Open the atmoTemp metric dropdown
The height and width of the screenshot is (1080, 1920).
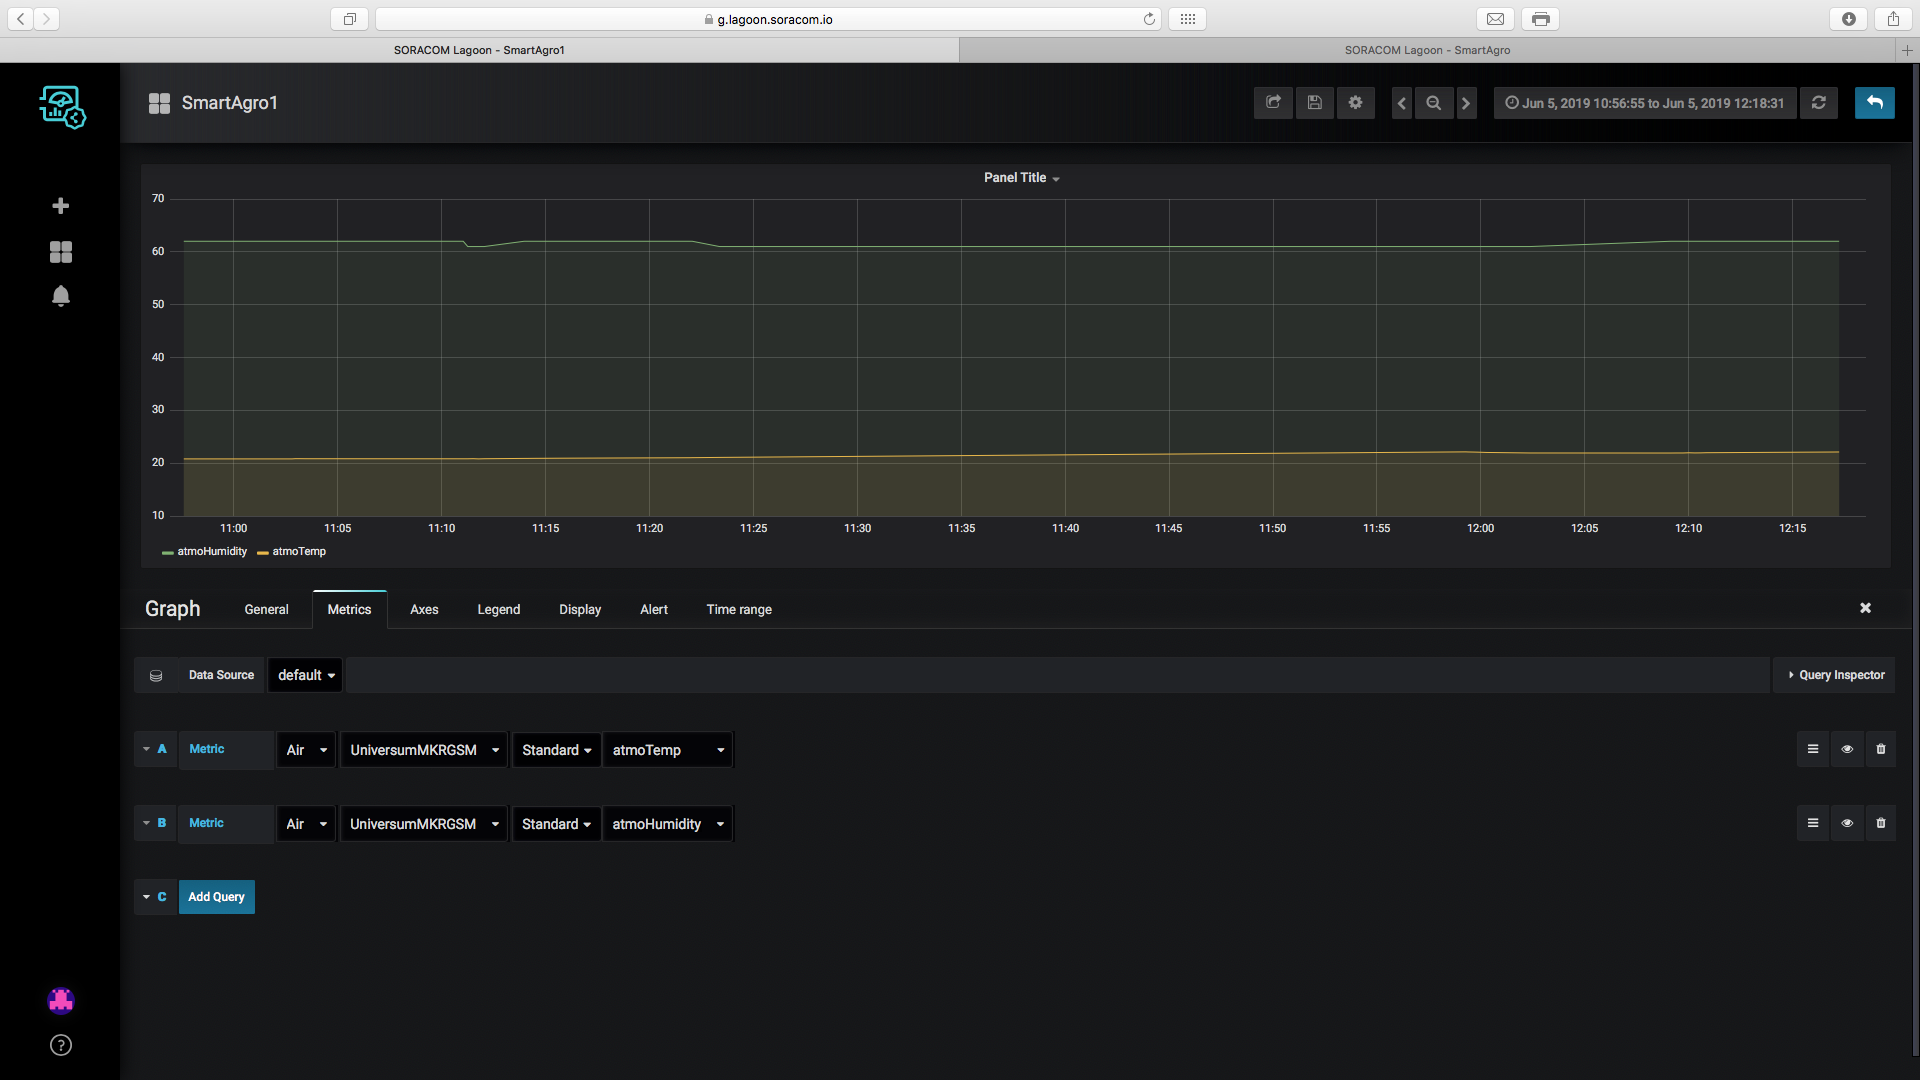pos(668,750)
